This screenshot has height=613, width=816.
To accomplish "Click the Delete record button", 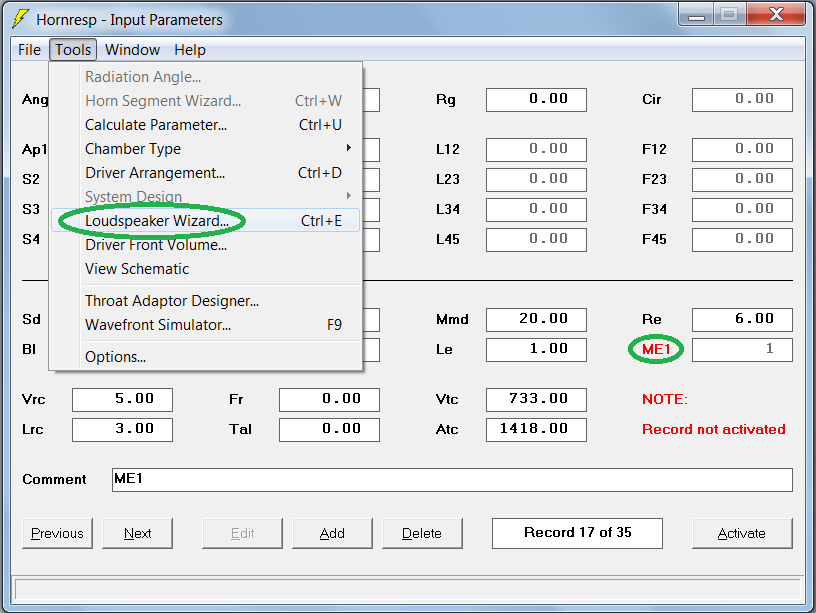I will pos(422,533).
